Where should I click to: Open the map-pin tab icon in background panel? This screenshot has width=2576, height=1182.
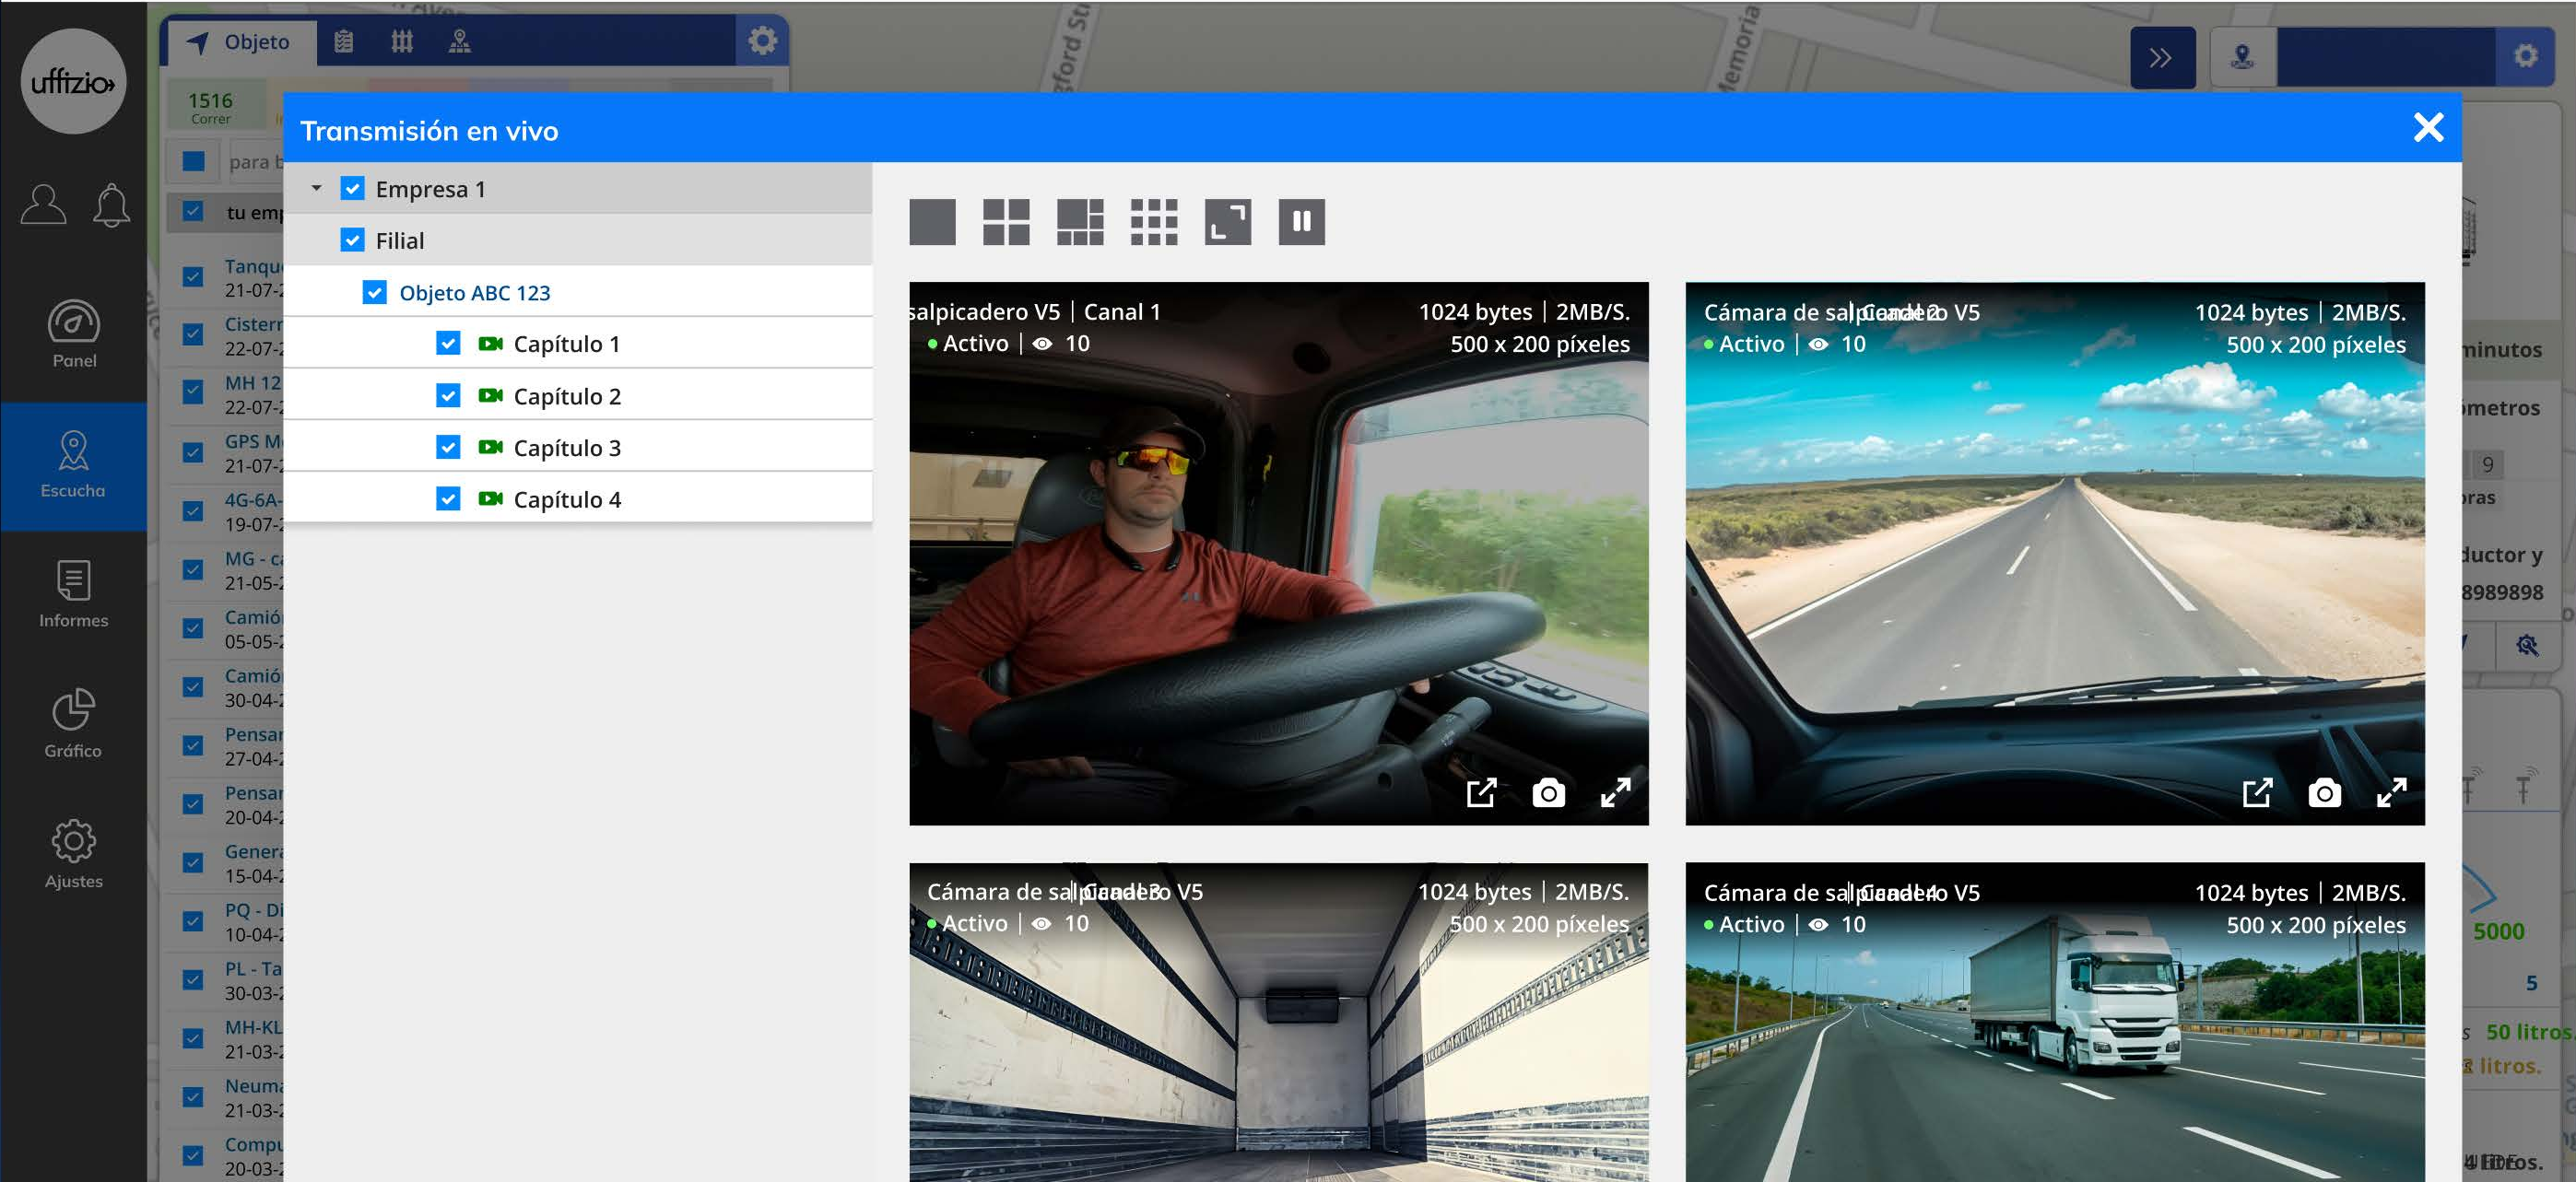459,42
